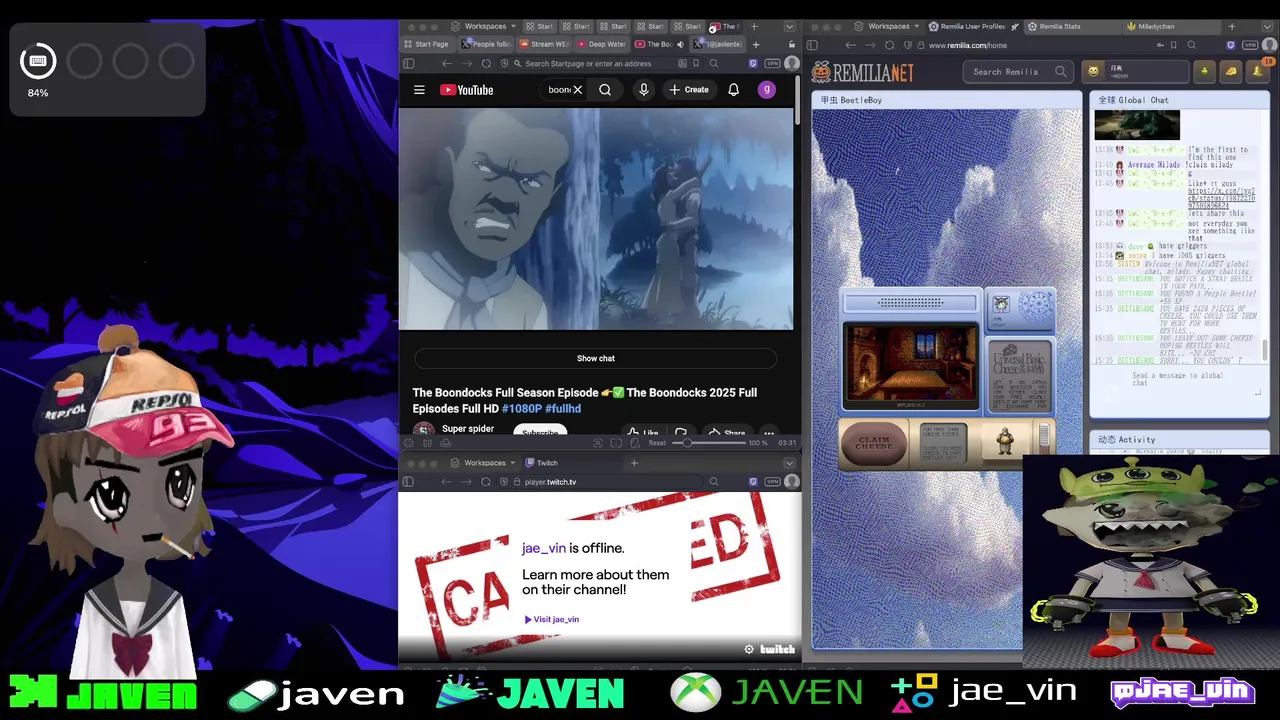
Task: Run YouTube search with magnifier button
Action: [x=605, y=90]
